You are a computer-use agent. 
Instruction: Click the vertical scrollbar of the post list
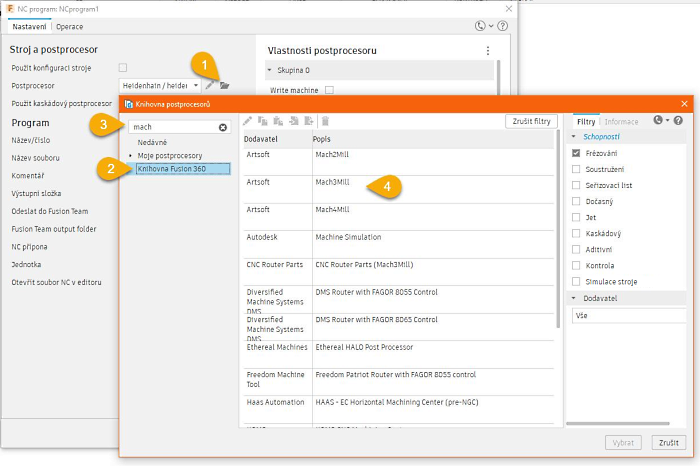(558, 229)
